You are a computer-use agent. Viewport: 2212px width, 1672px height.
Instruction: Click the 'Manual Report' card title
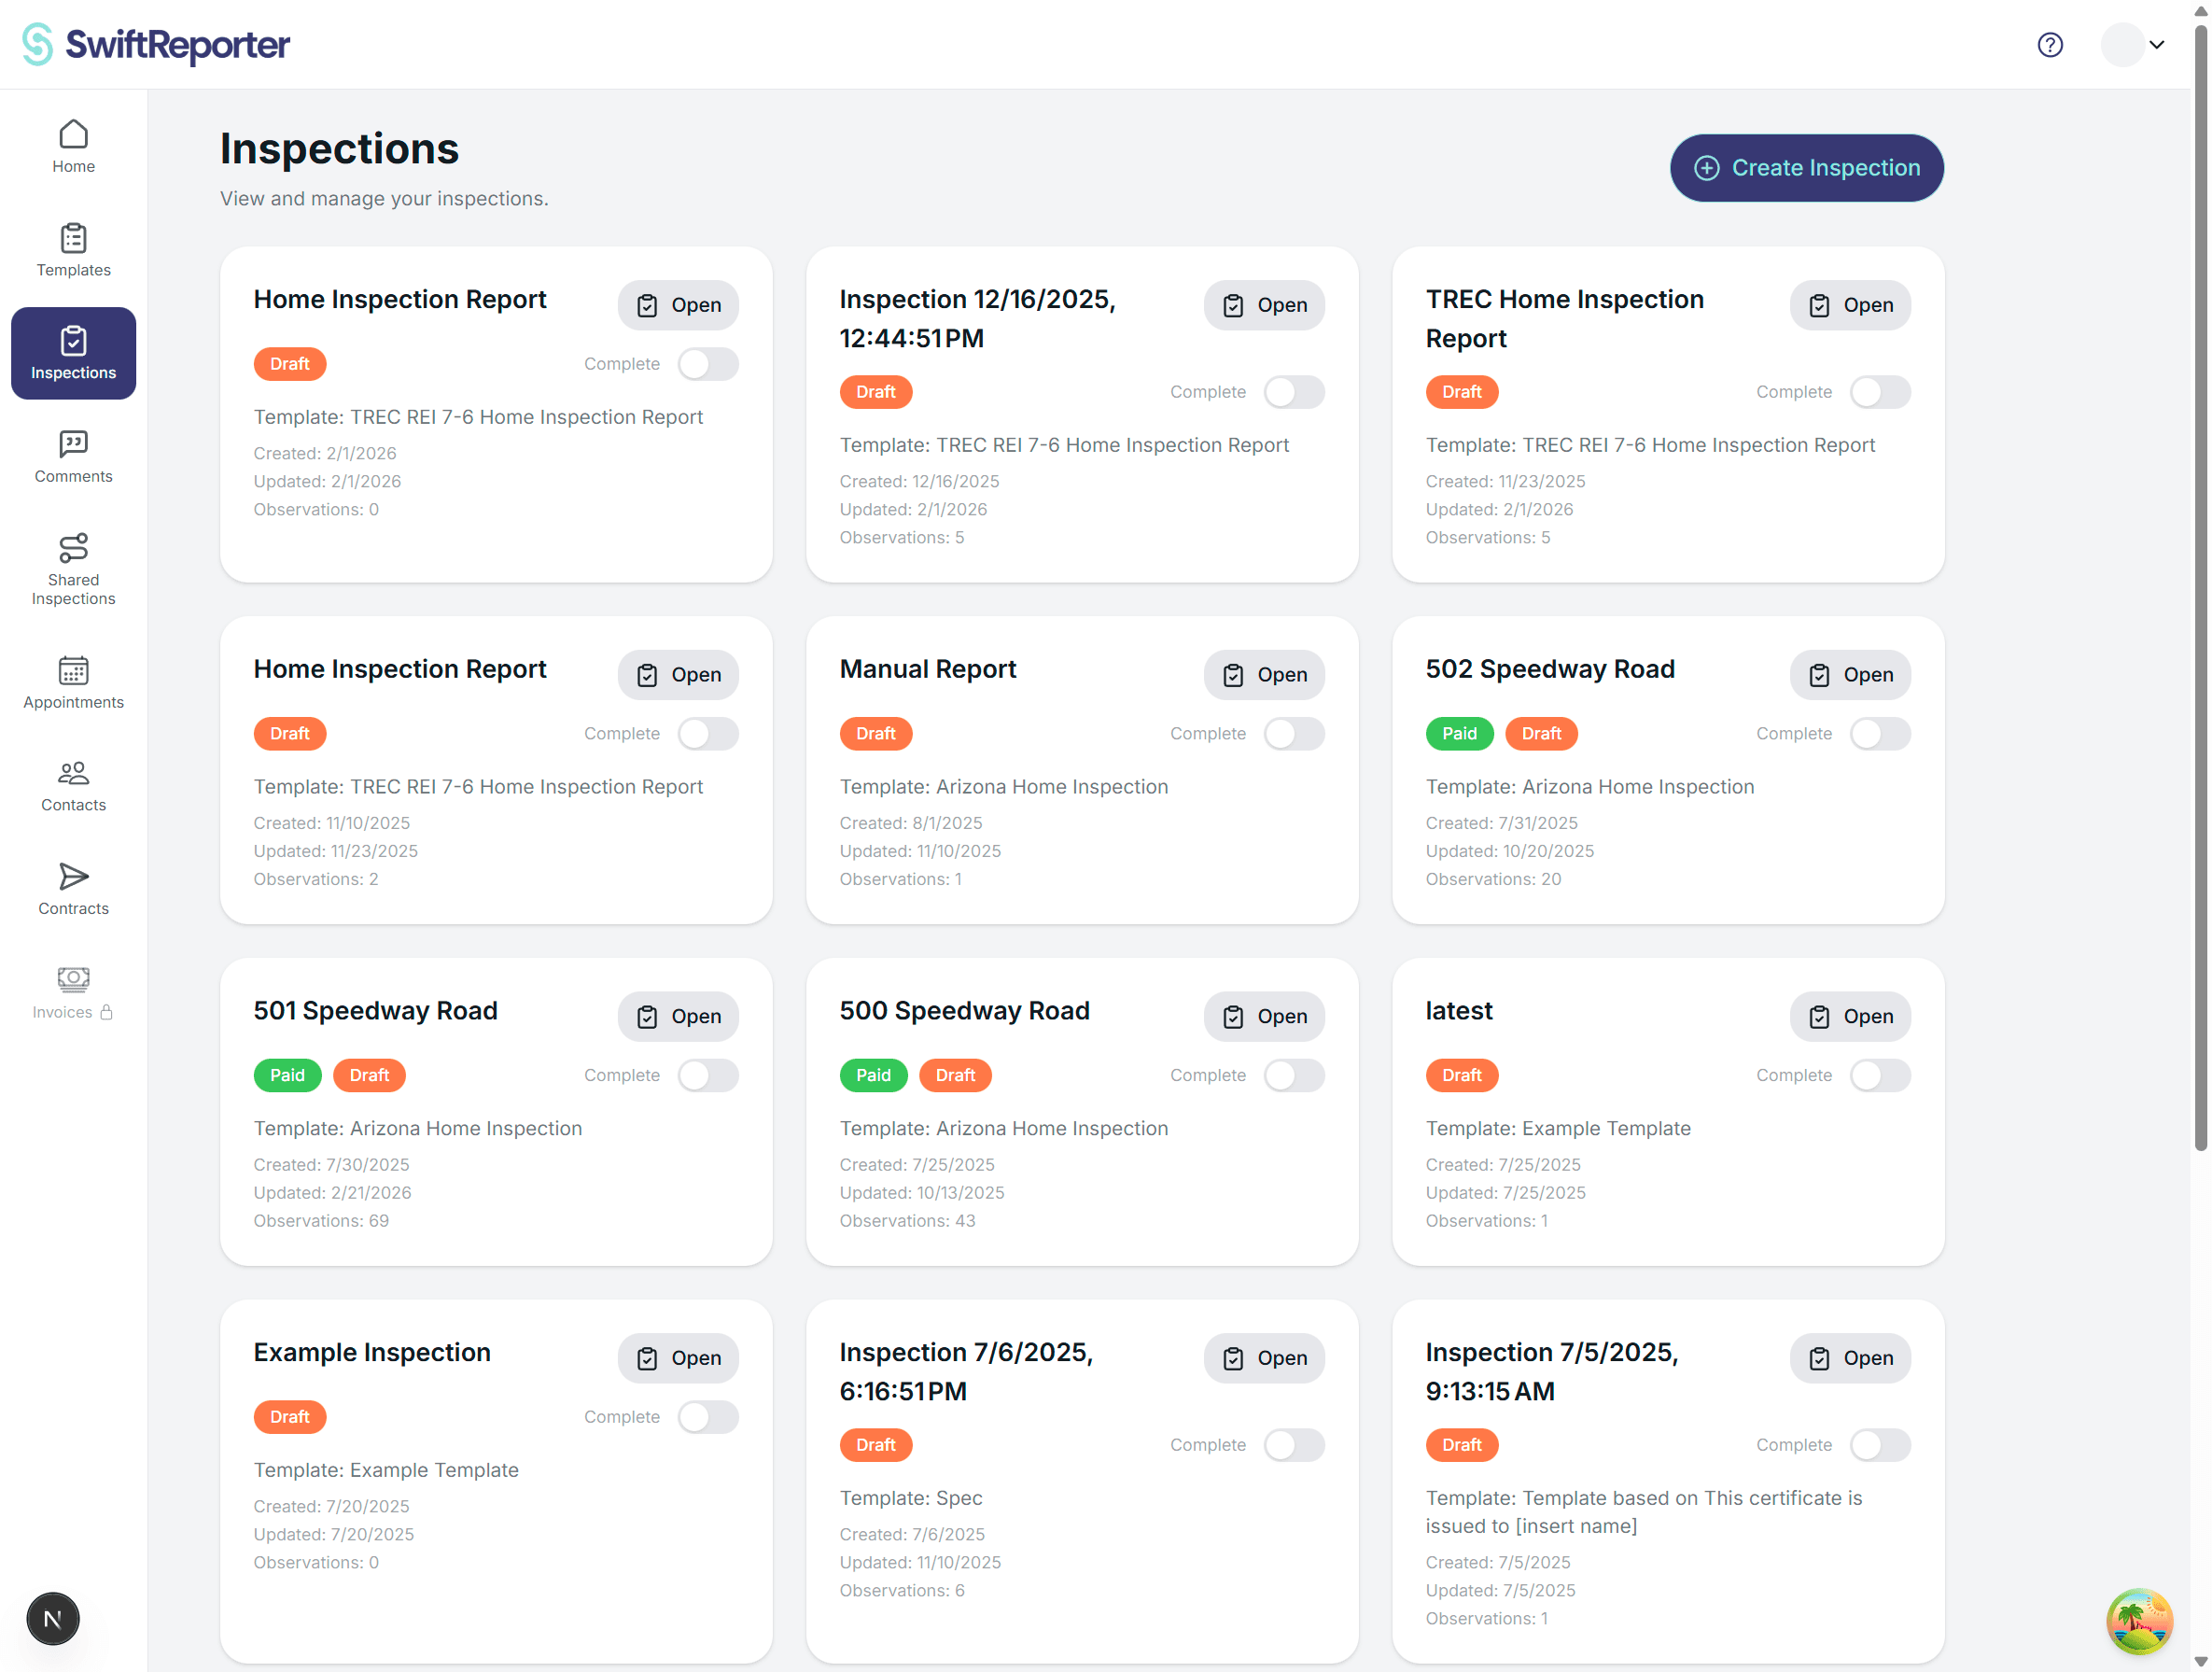[x=927, y=669]
